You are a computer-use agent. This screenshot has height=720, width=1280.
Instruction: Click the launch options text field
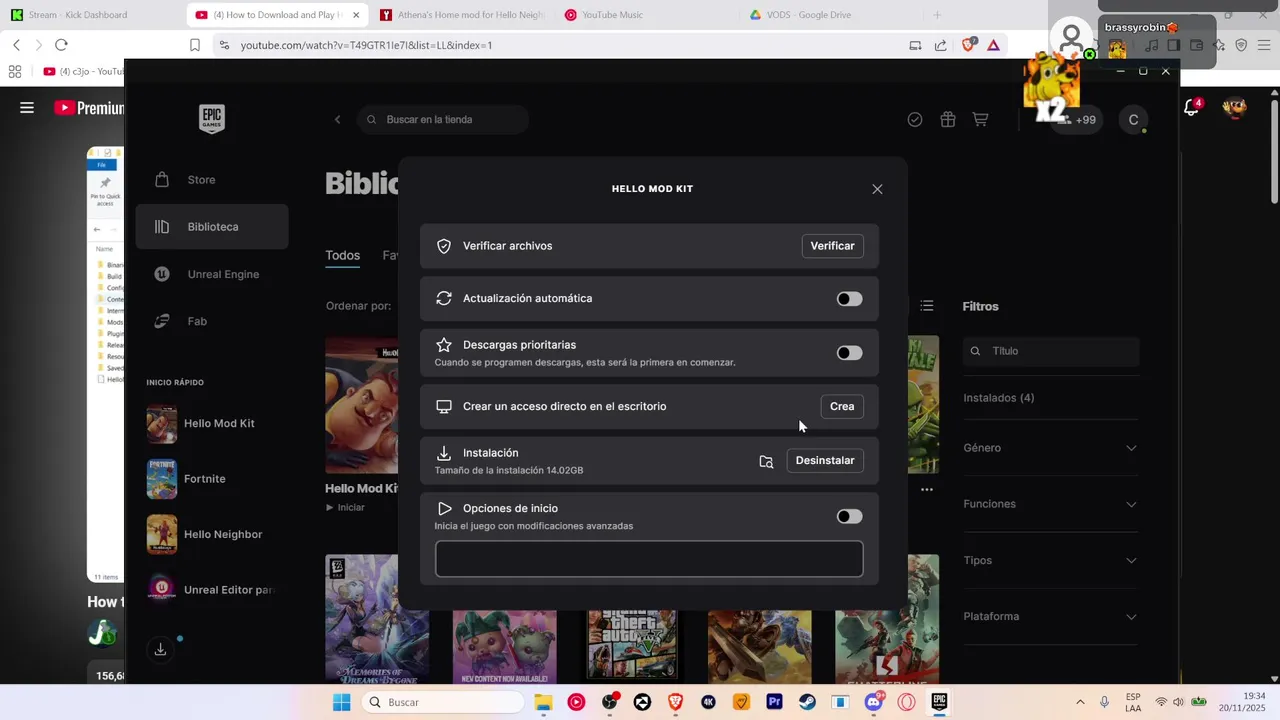[649, 559]
